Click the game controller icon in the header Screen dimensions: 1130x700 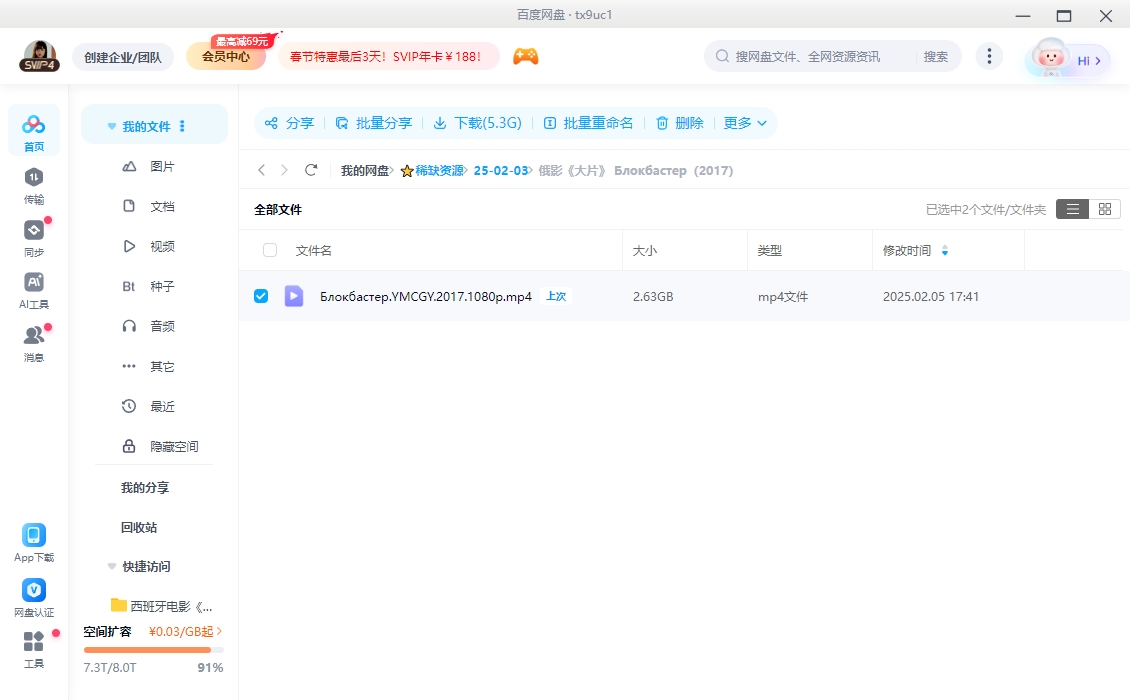point(525,57)
